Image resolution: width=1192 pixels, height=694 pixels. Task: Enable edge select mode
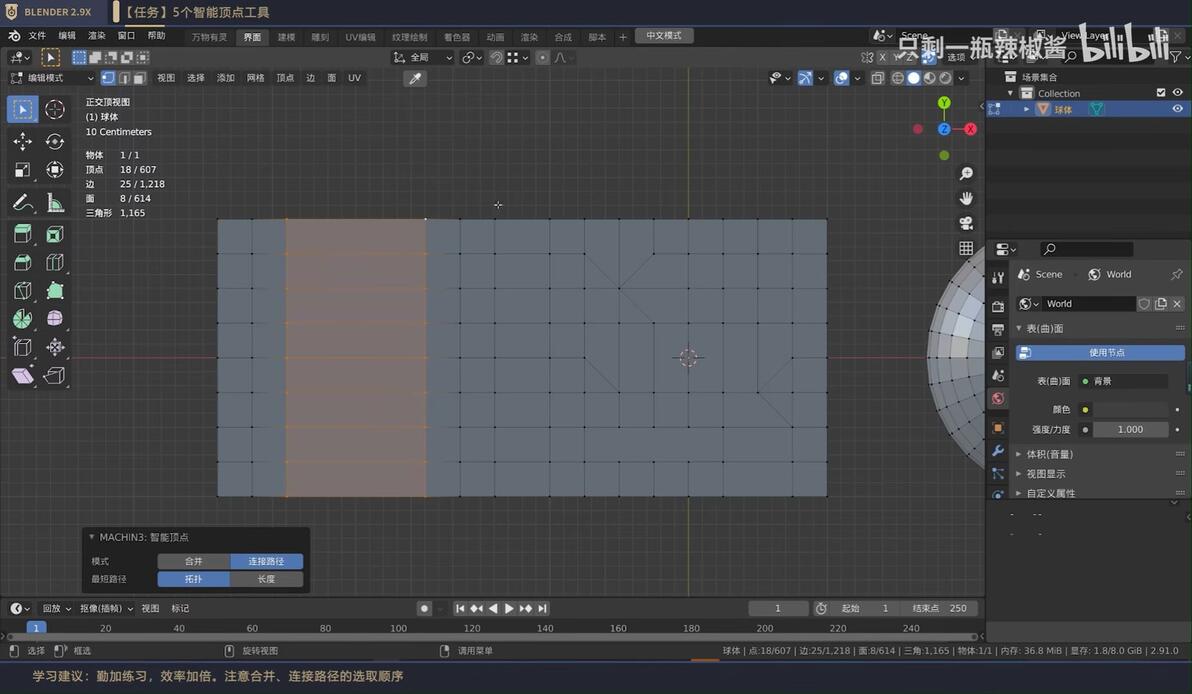[x=124, y=78]
